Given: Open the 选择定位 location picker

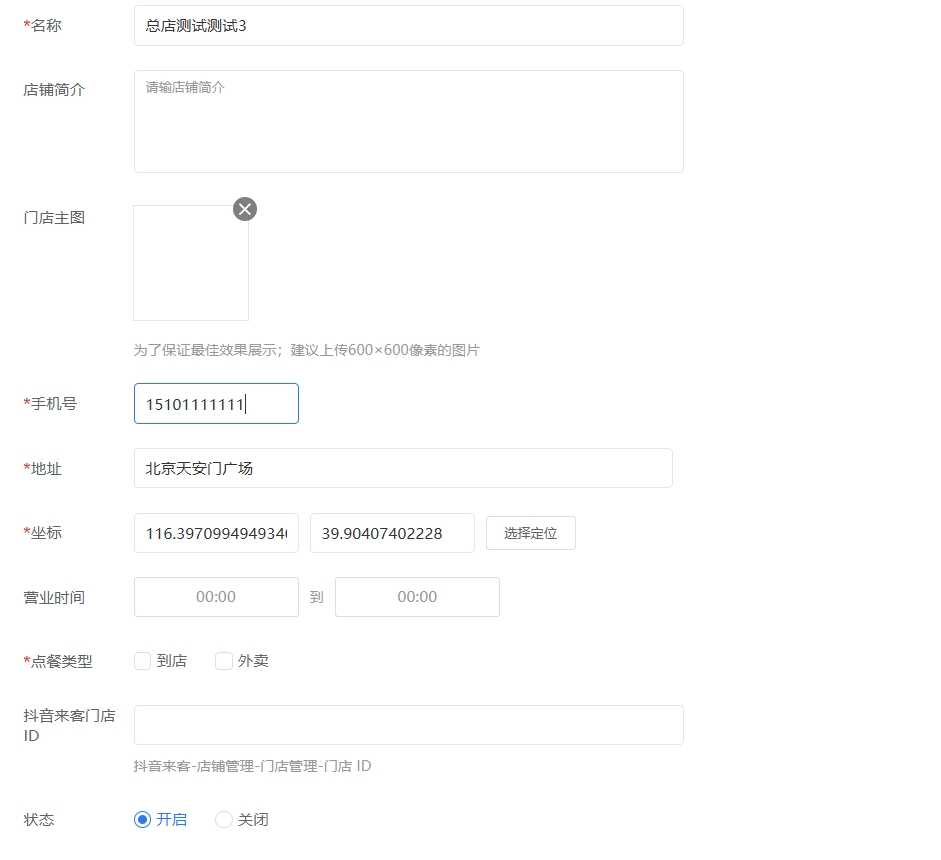Looking at the screenshot, I should (x=530, y=533).
